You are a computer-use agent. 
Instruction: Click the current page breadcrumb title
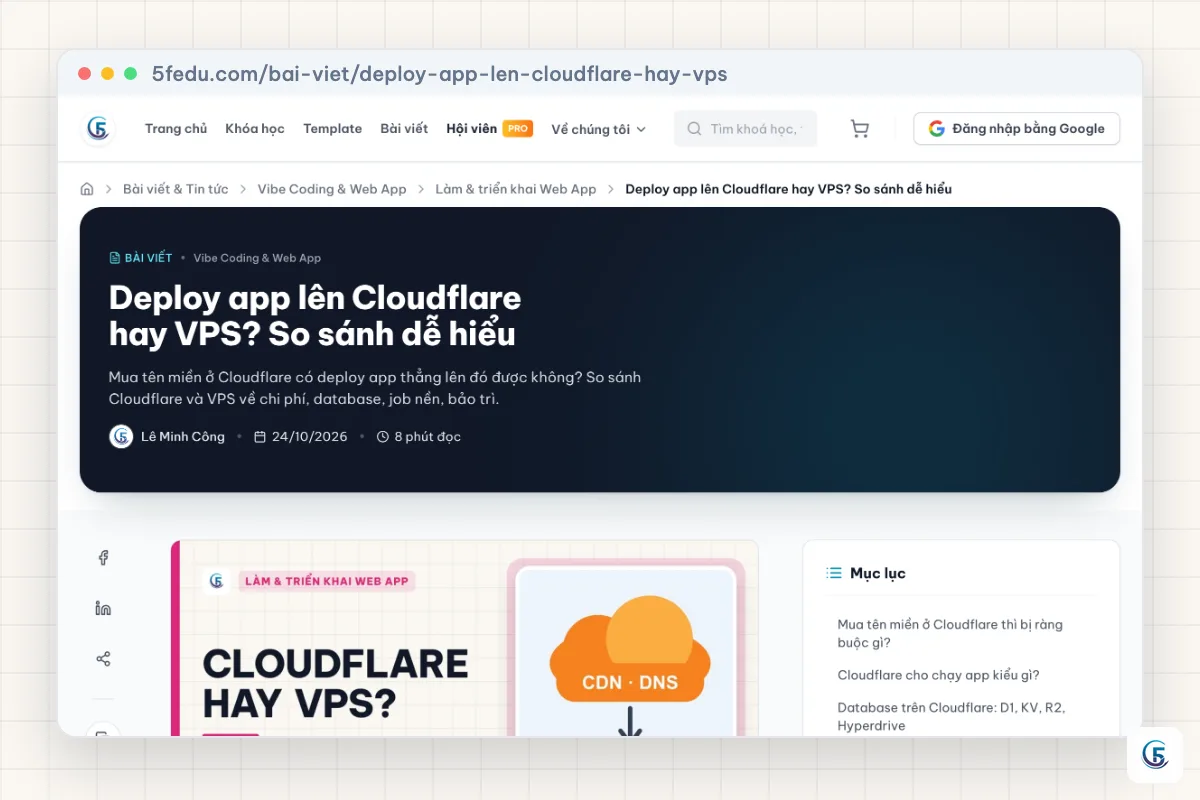(x=788, y=189)
